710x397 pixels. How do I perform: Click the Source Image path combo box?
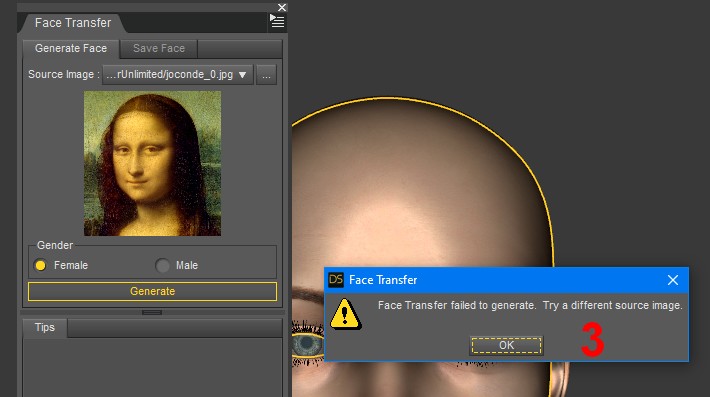[178, 75]
